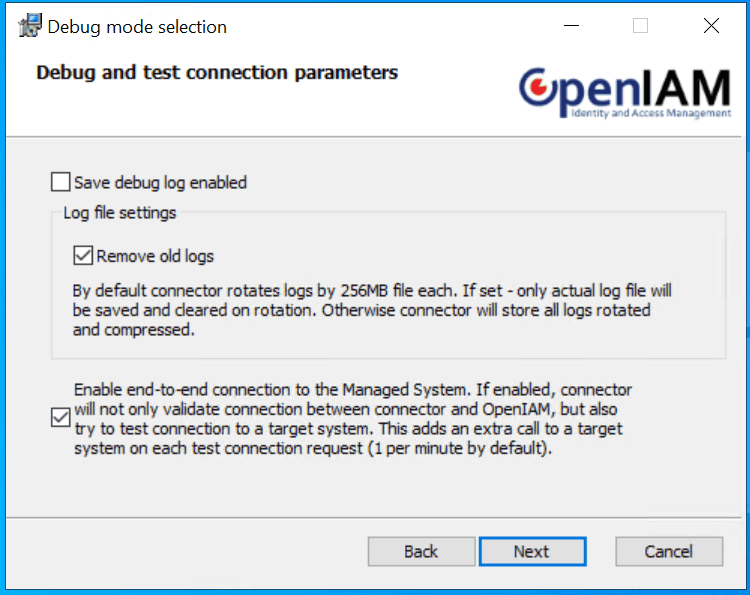
Task: Cancel the connector installation
Action: coord(668,551)
